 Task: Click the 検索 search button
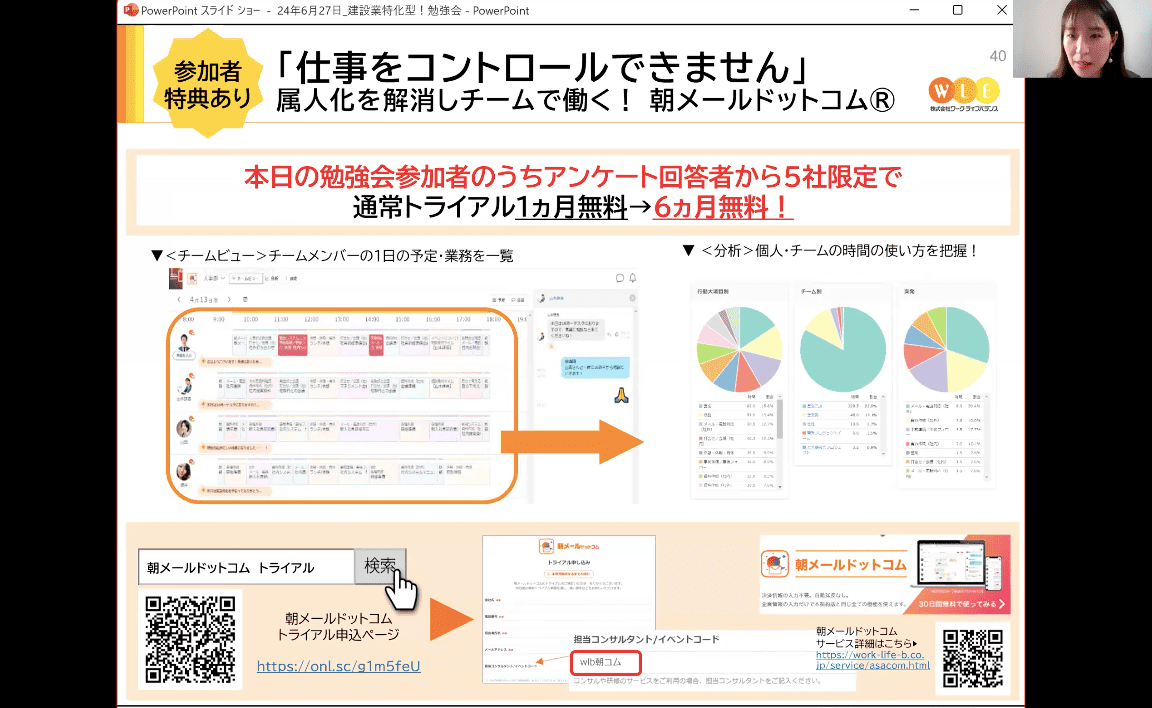click(x=380, y=566)
